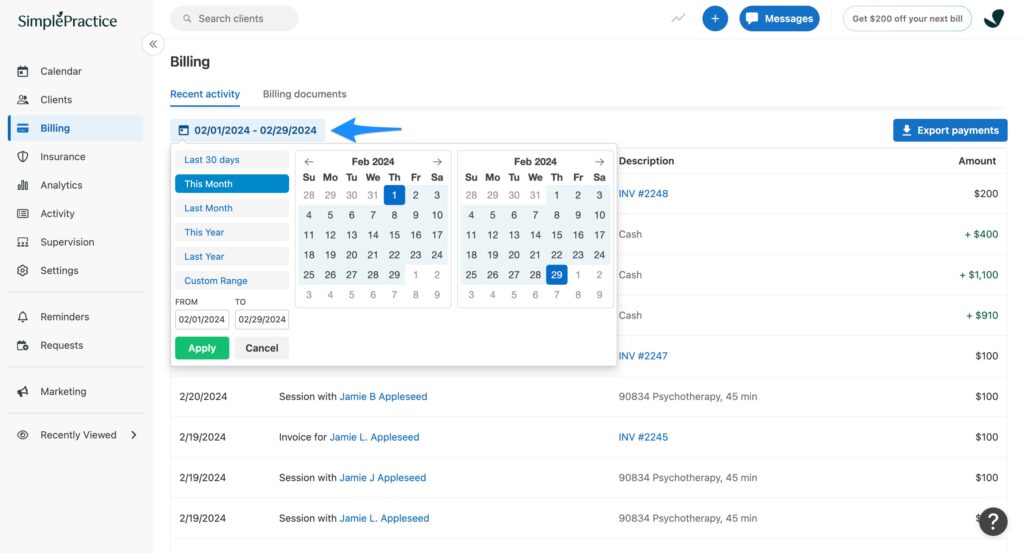Select the Last 30 days range preset

pos(232,160)
